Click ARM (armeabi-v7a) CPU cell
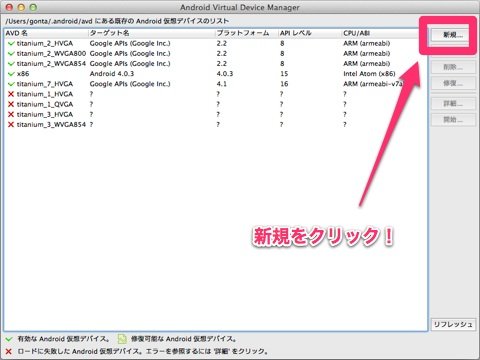This screenshot has width=480, height=360. [x=373, y=84]
